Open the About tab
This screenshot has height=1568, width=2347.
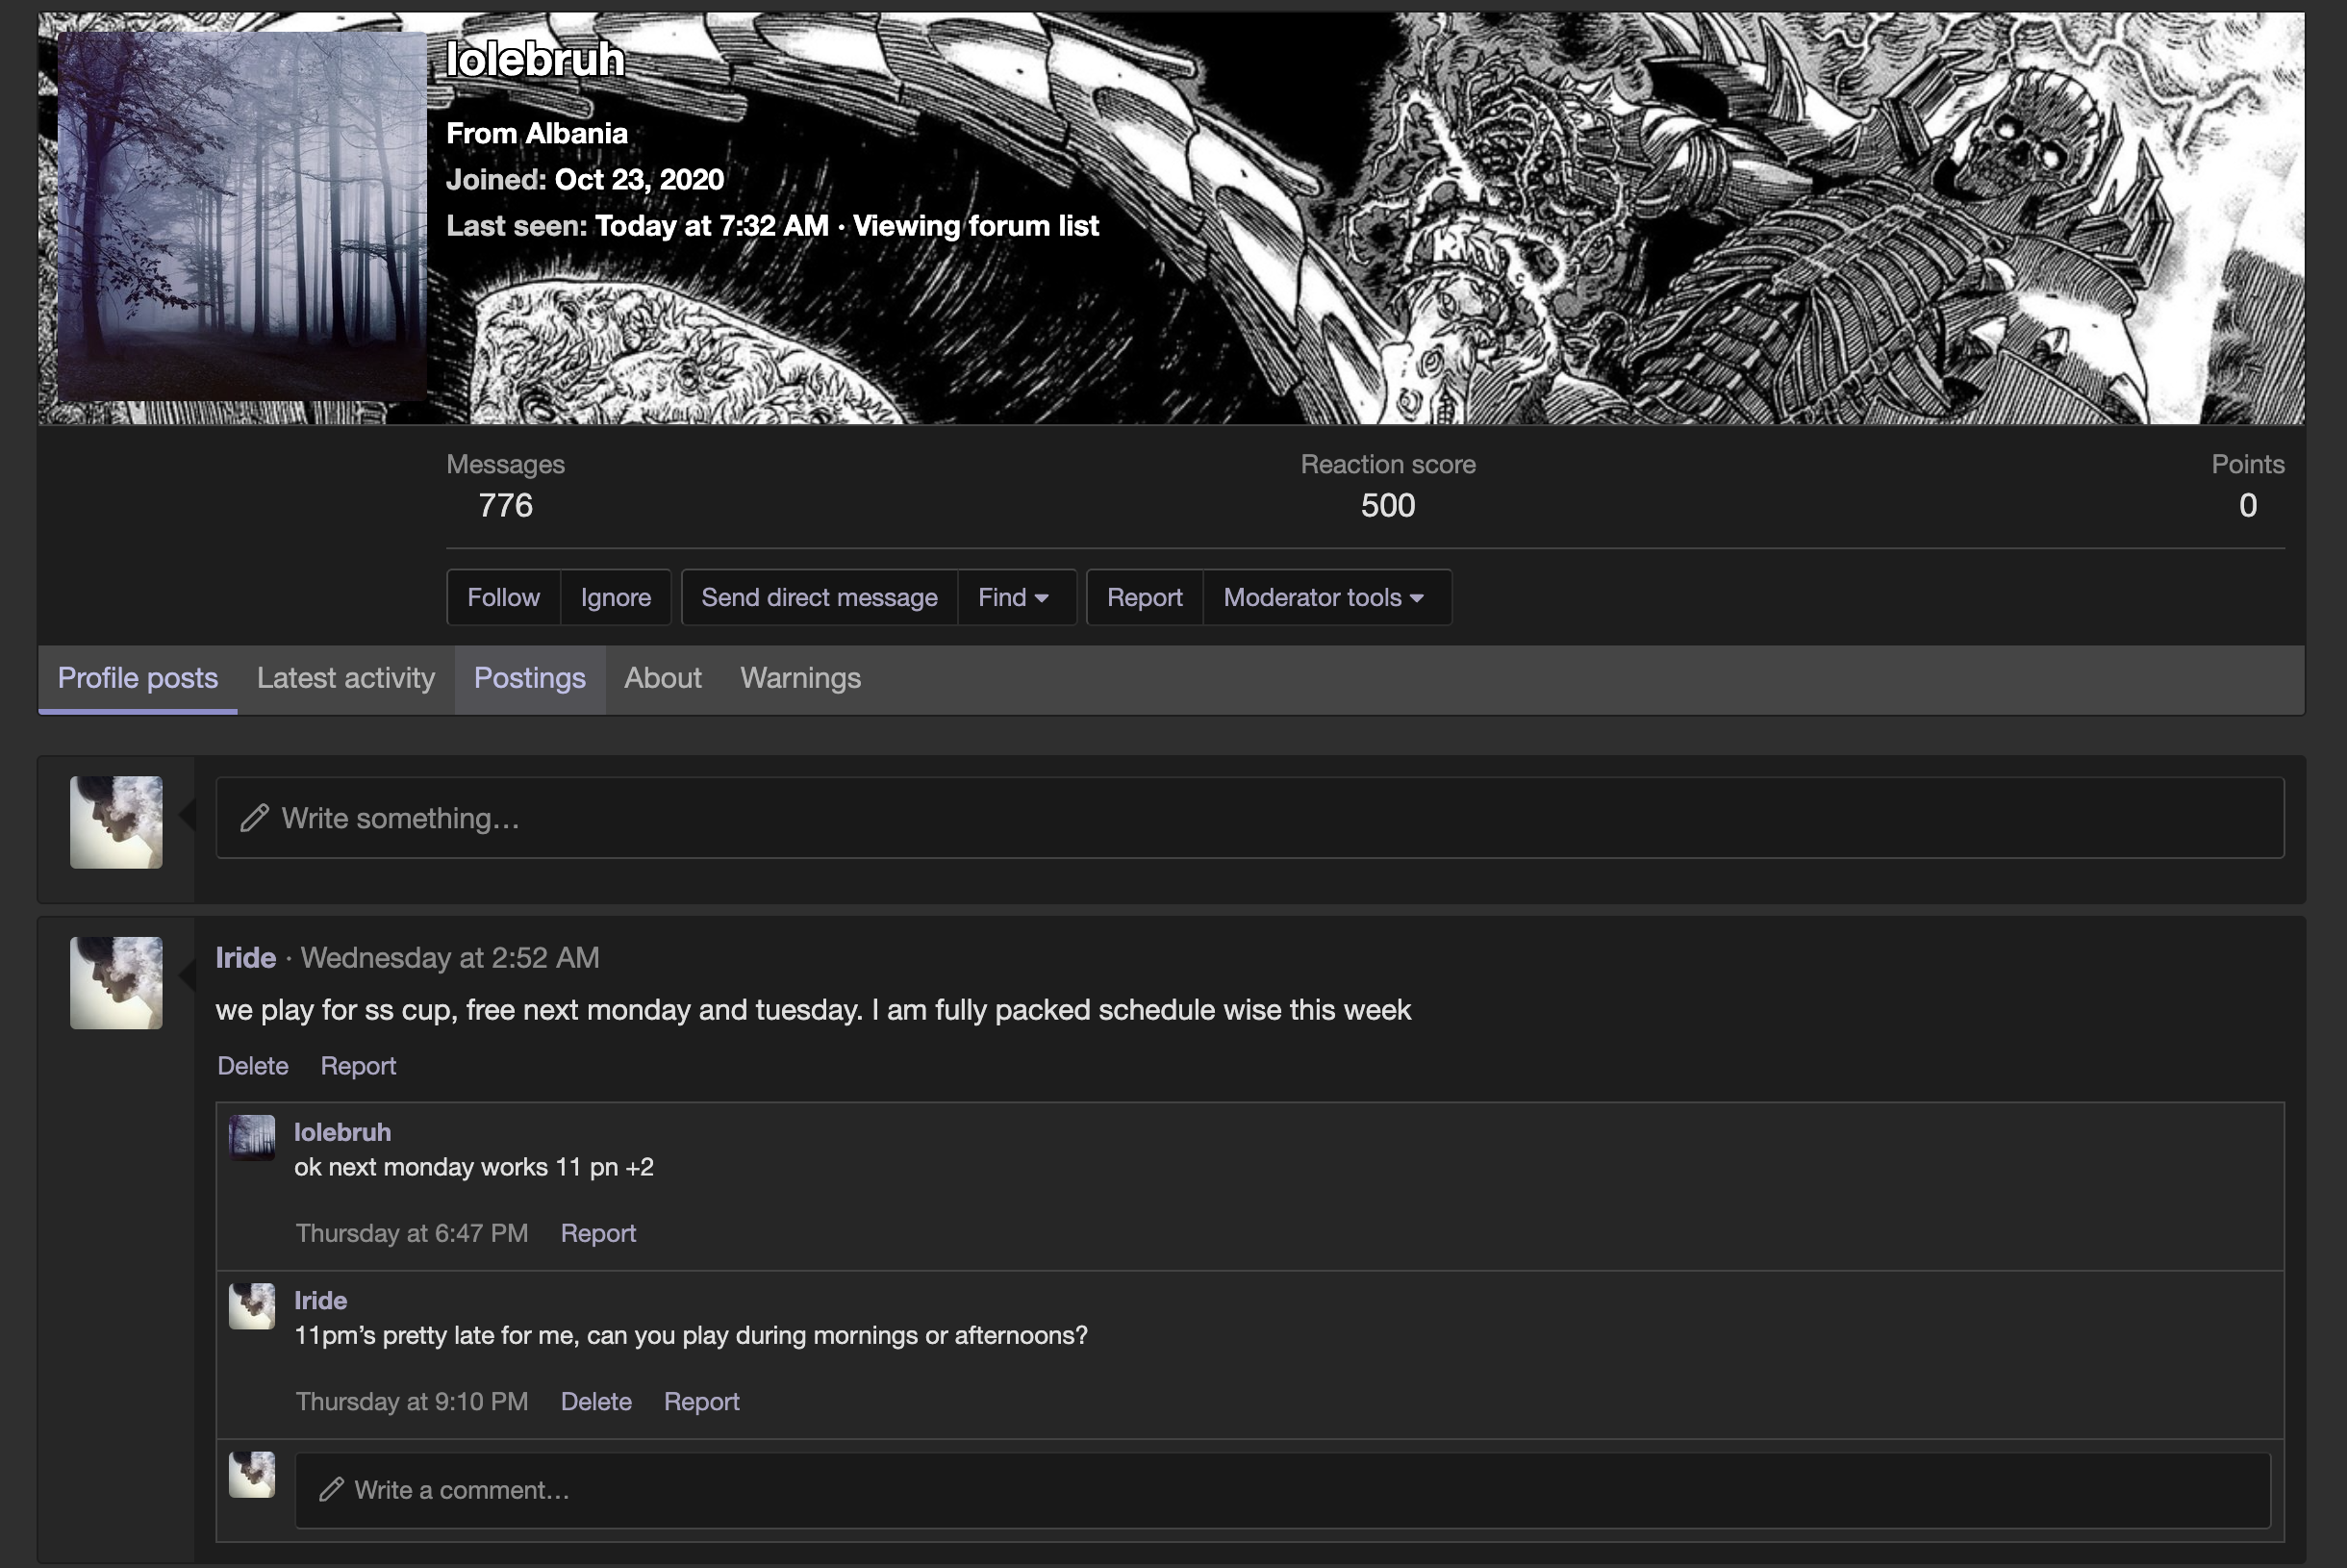663,678
